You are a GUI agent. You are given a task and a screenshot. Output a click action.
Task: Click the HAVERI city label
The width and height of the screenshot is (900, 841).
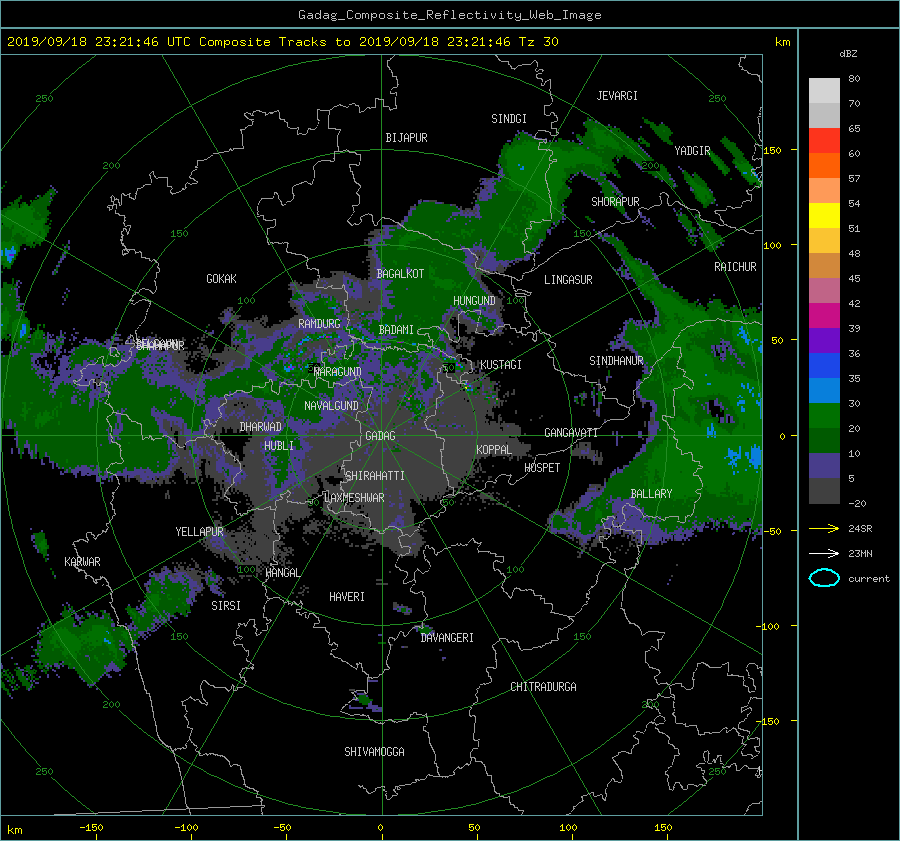tap(347, 597)
